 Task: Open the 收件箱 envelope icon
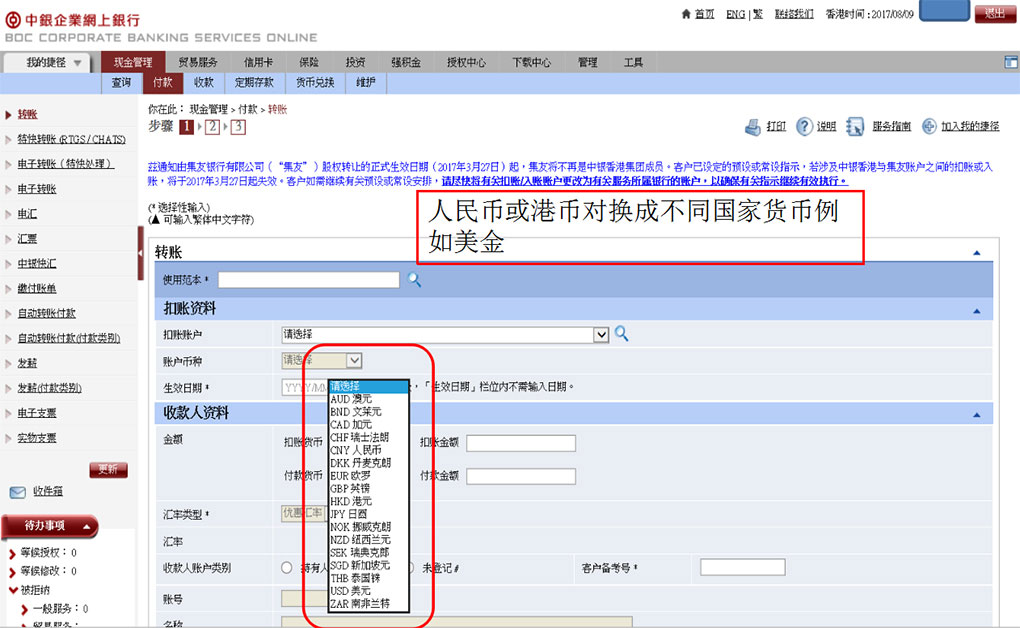pyautogui.click(x=18, y=492)
